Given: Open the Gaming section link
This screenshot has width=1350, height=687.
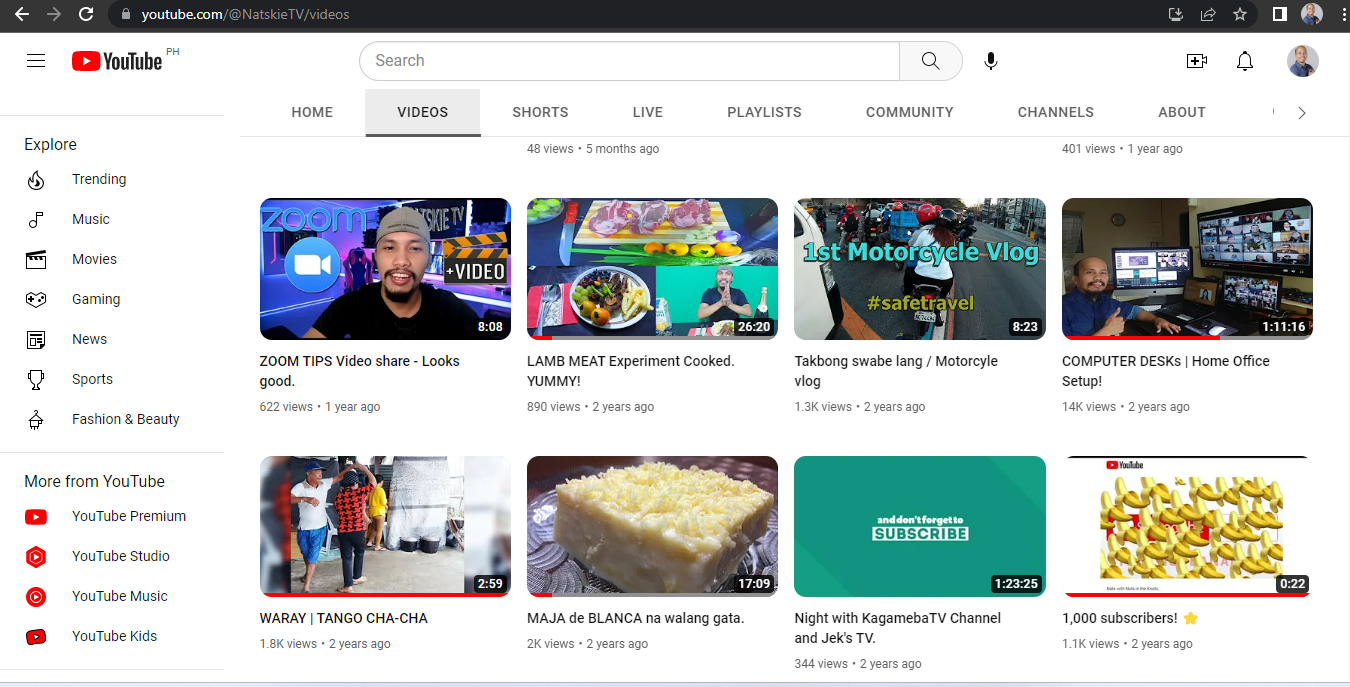Looking at the screenshot, I should pyautogui.click(x=96, y=300).
